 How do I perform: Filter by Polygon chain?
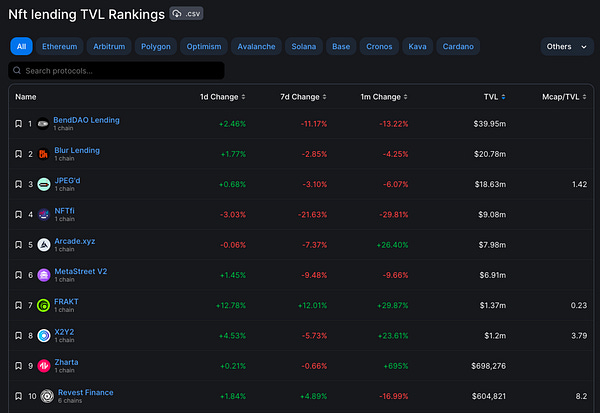point(156,46)
